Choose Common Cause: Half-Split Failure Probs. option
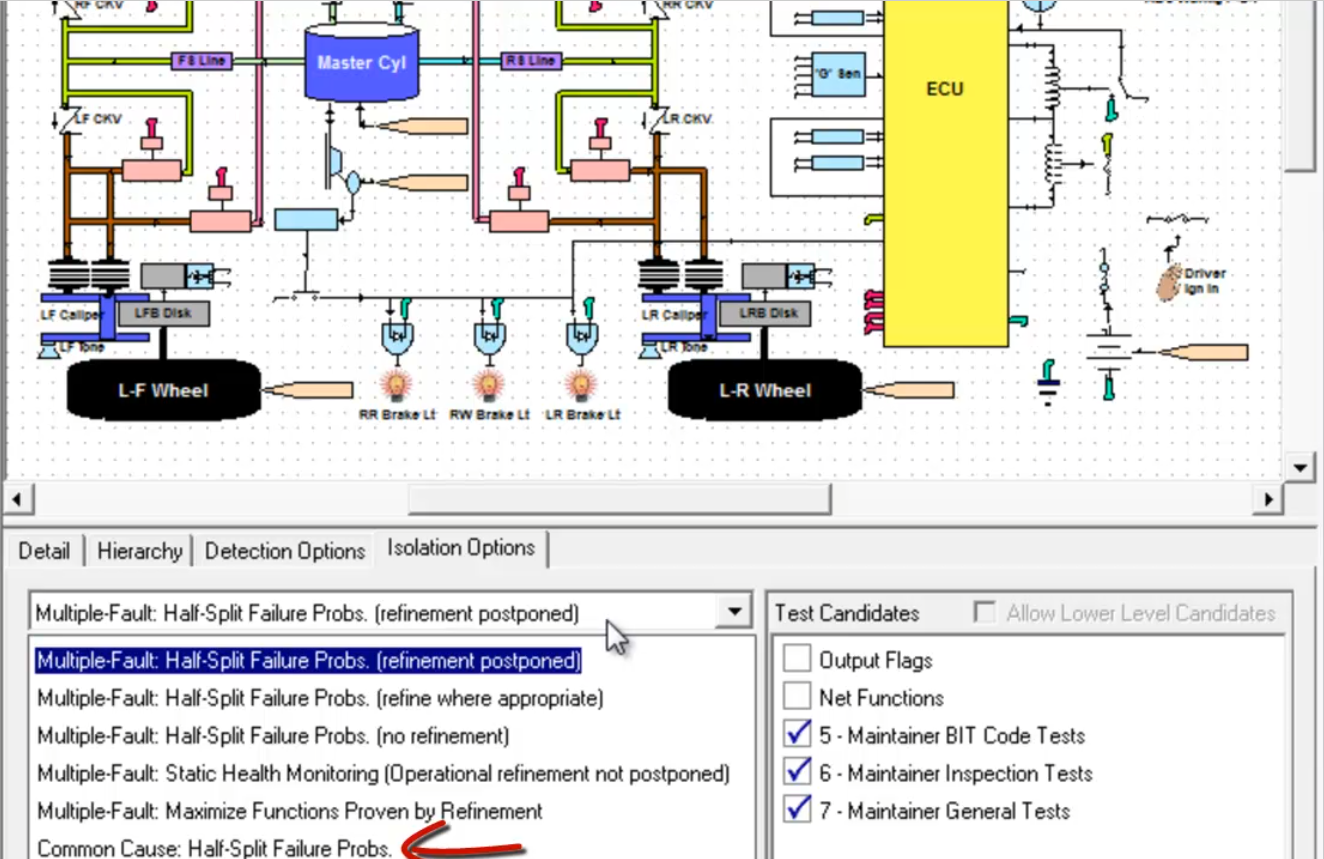The height and width of the screenshot is (859, 1324). 214,848
